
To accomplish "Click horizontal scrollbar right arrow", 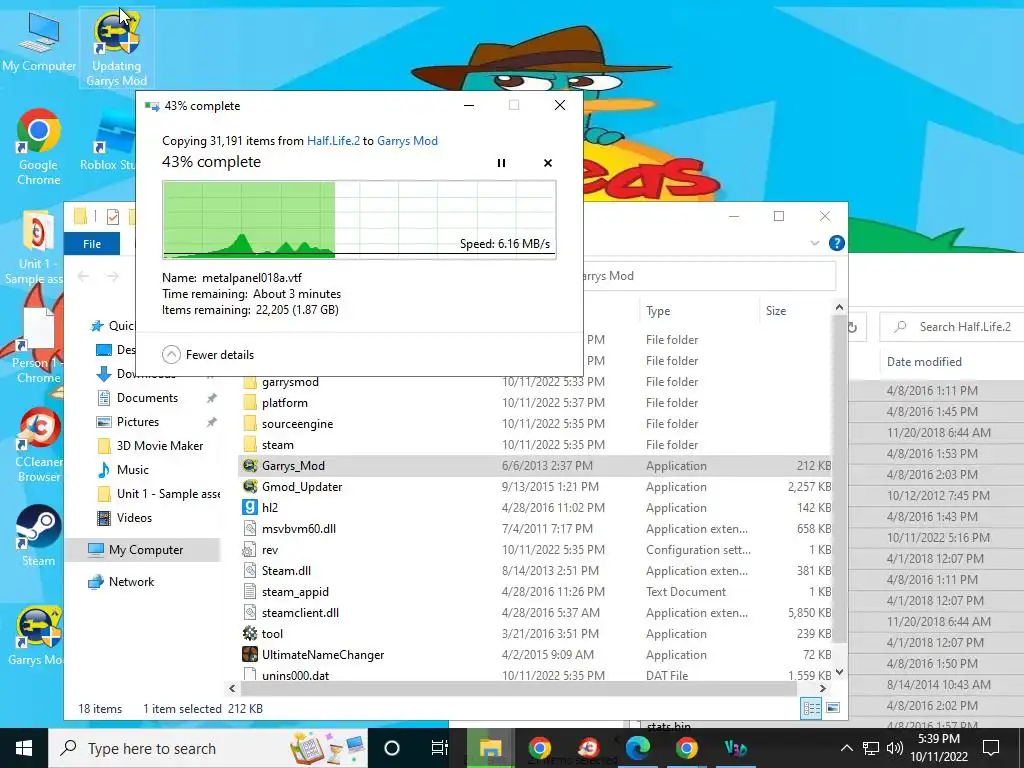I will coord(822,688).
